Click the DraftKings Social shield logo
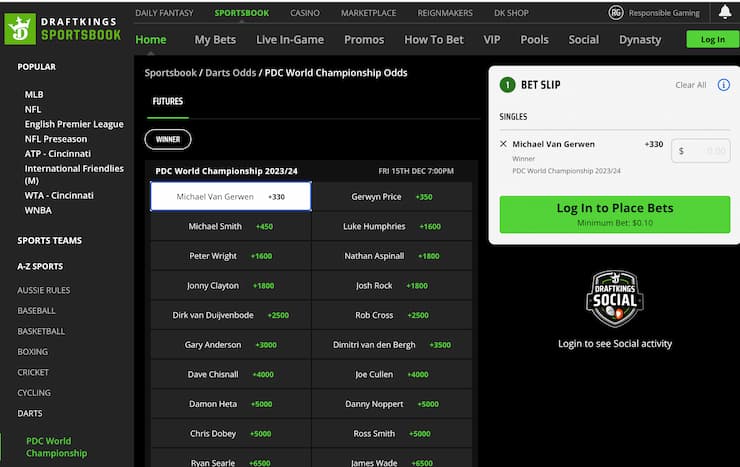Viewport: 740px width, 467px height. tap(614, 299)
